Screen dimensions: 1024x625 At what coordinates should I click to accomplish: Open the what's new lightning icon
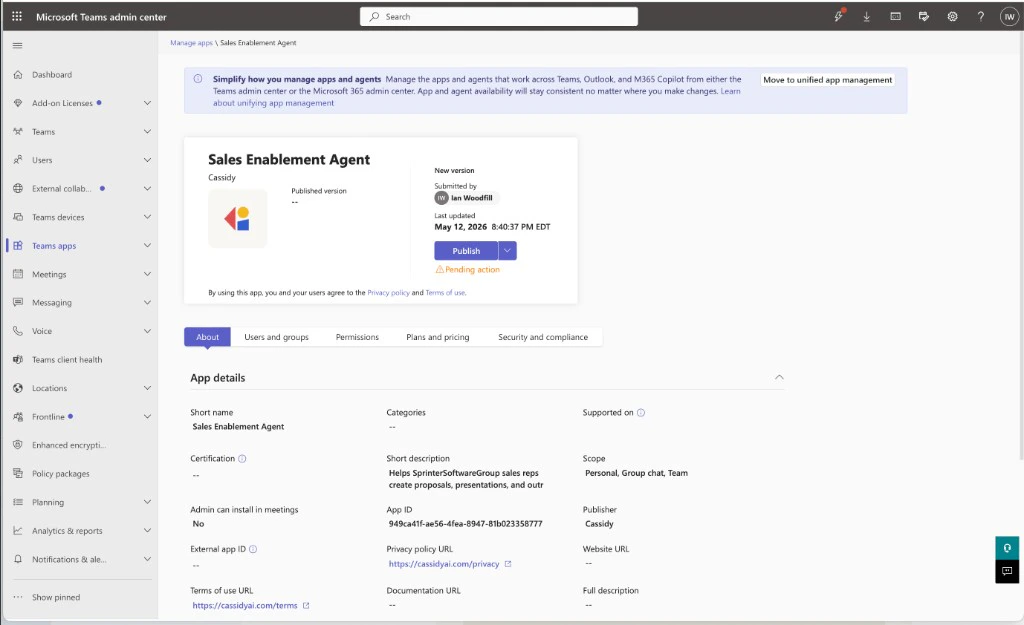839,16
